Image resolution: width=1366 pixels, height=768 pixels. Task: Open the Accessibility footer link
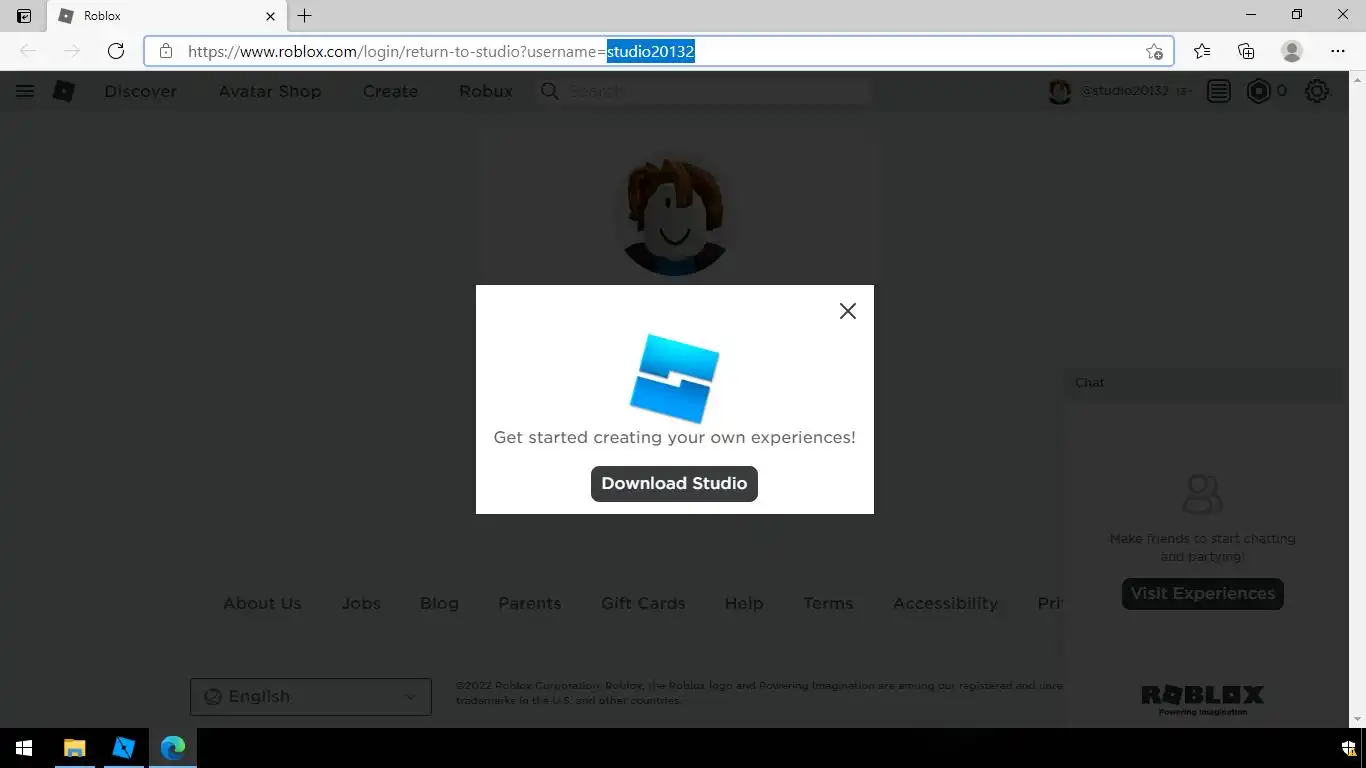pos(945,603)
